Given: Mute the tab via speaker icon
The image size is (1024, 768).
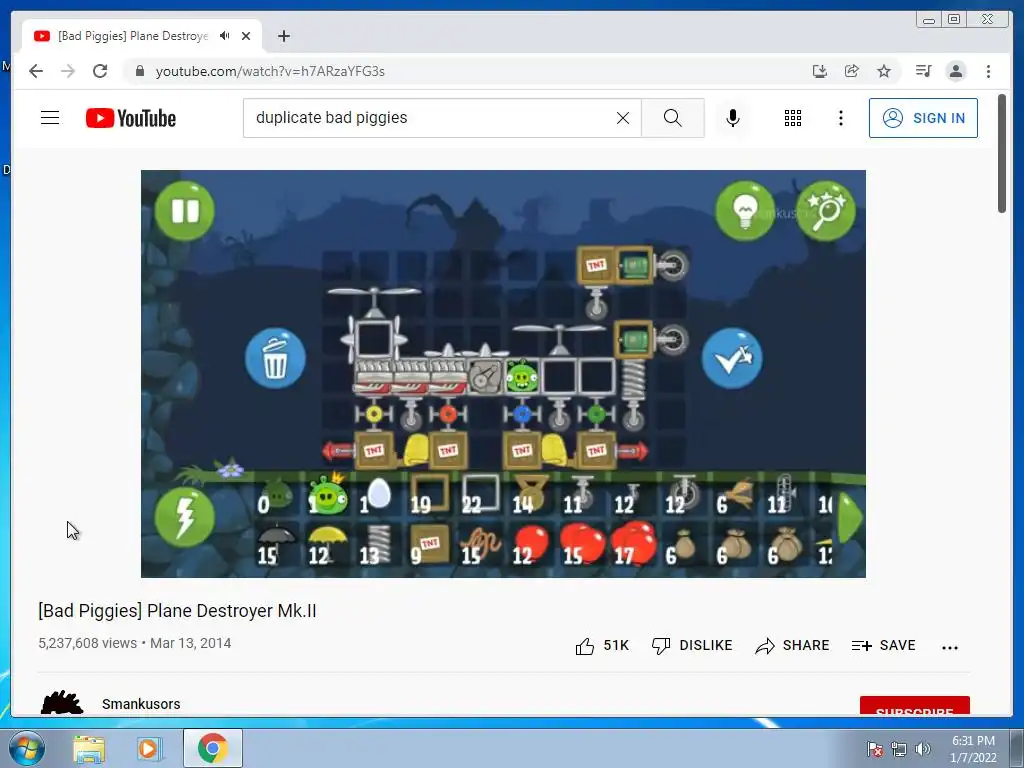Looking at the screenshot, I should [225, 36].
